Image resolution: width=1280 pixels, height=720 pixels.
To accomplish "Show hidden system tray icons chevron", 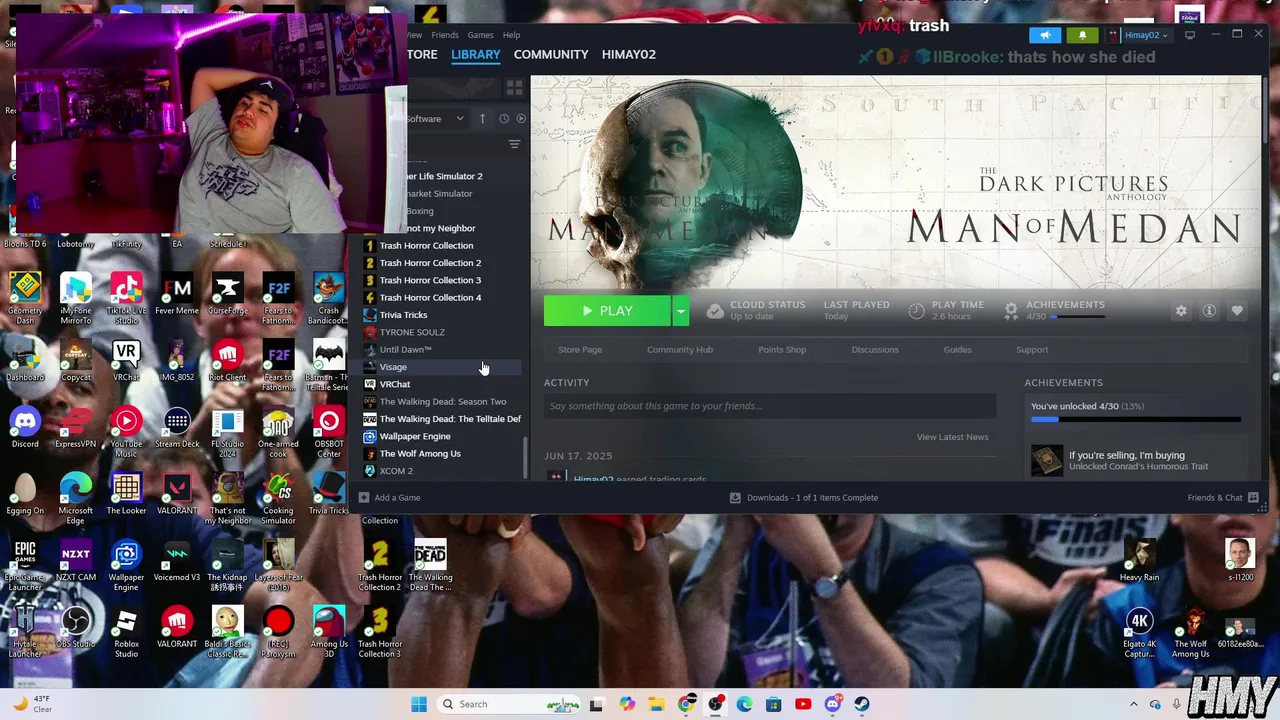I will pos(1133,704).
